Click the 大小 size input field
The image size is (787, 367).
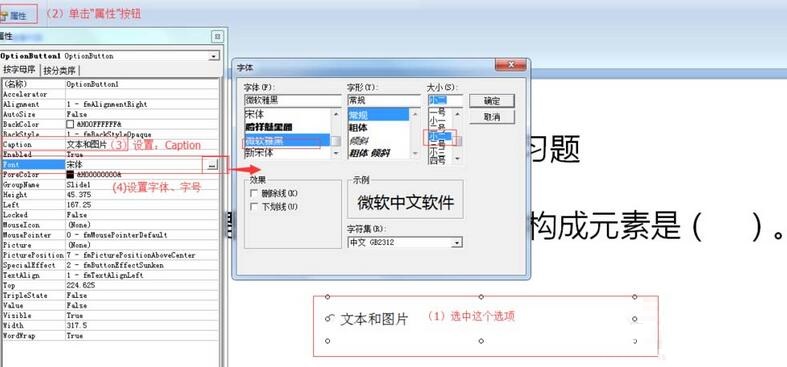click(x=445, y=100)
